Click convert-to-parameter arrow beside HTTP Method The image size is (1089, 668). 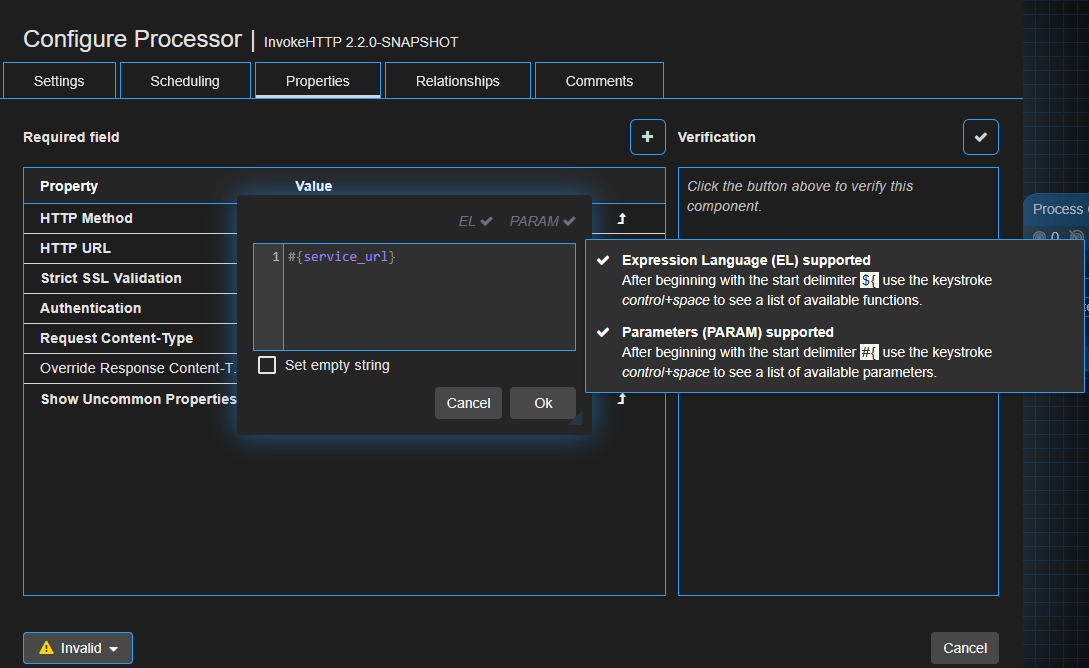(621, 219)
